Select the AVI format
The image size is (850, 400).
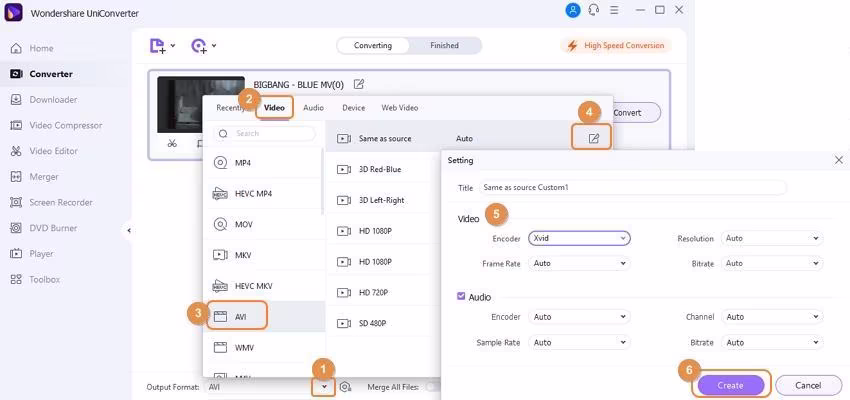pyautogui.click(x=263, y=317)
